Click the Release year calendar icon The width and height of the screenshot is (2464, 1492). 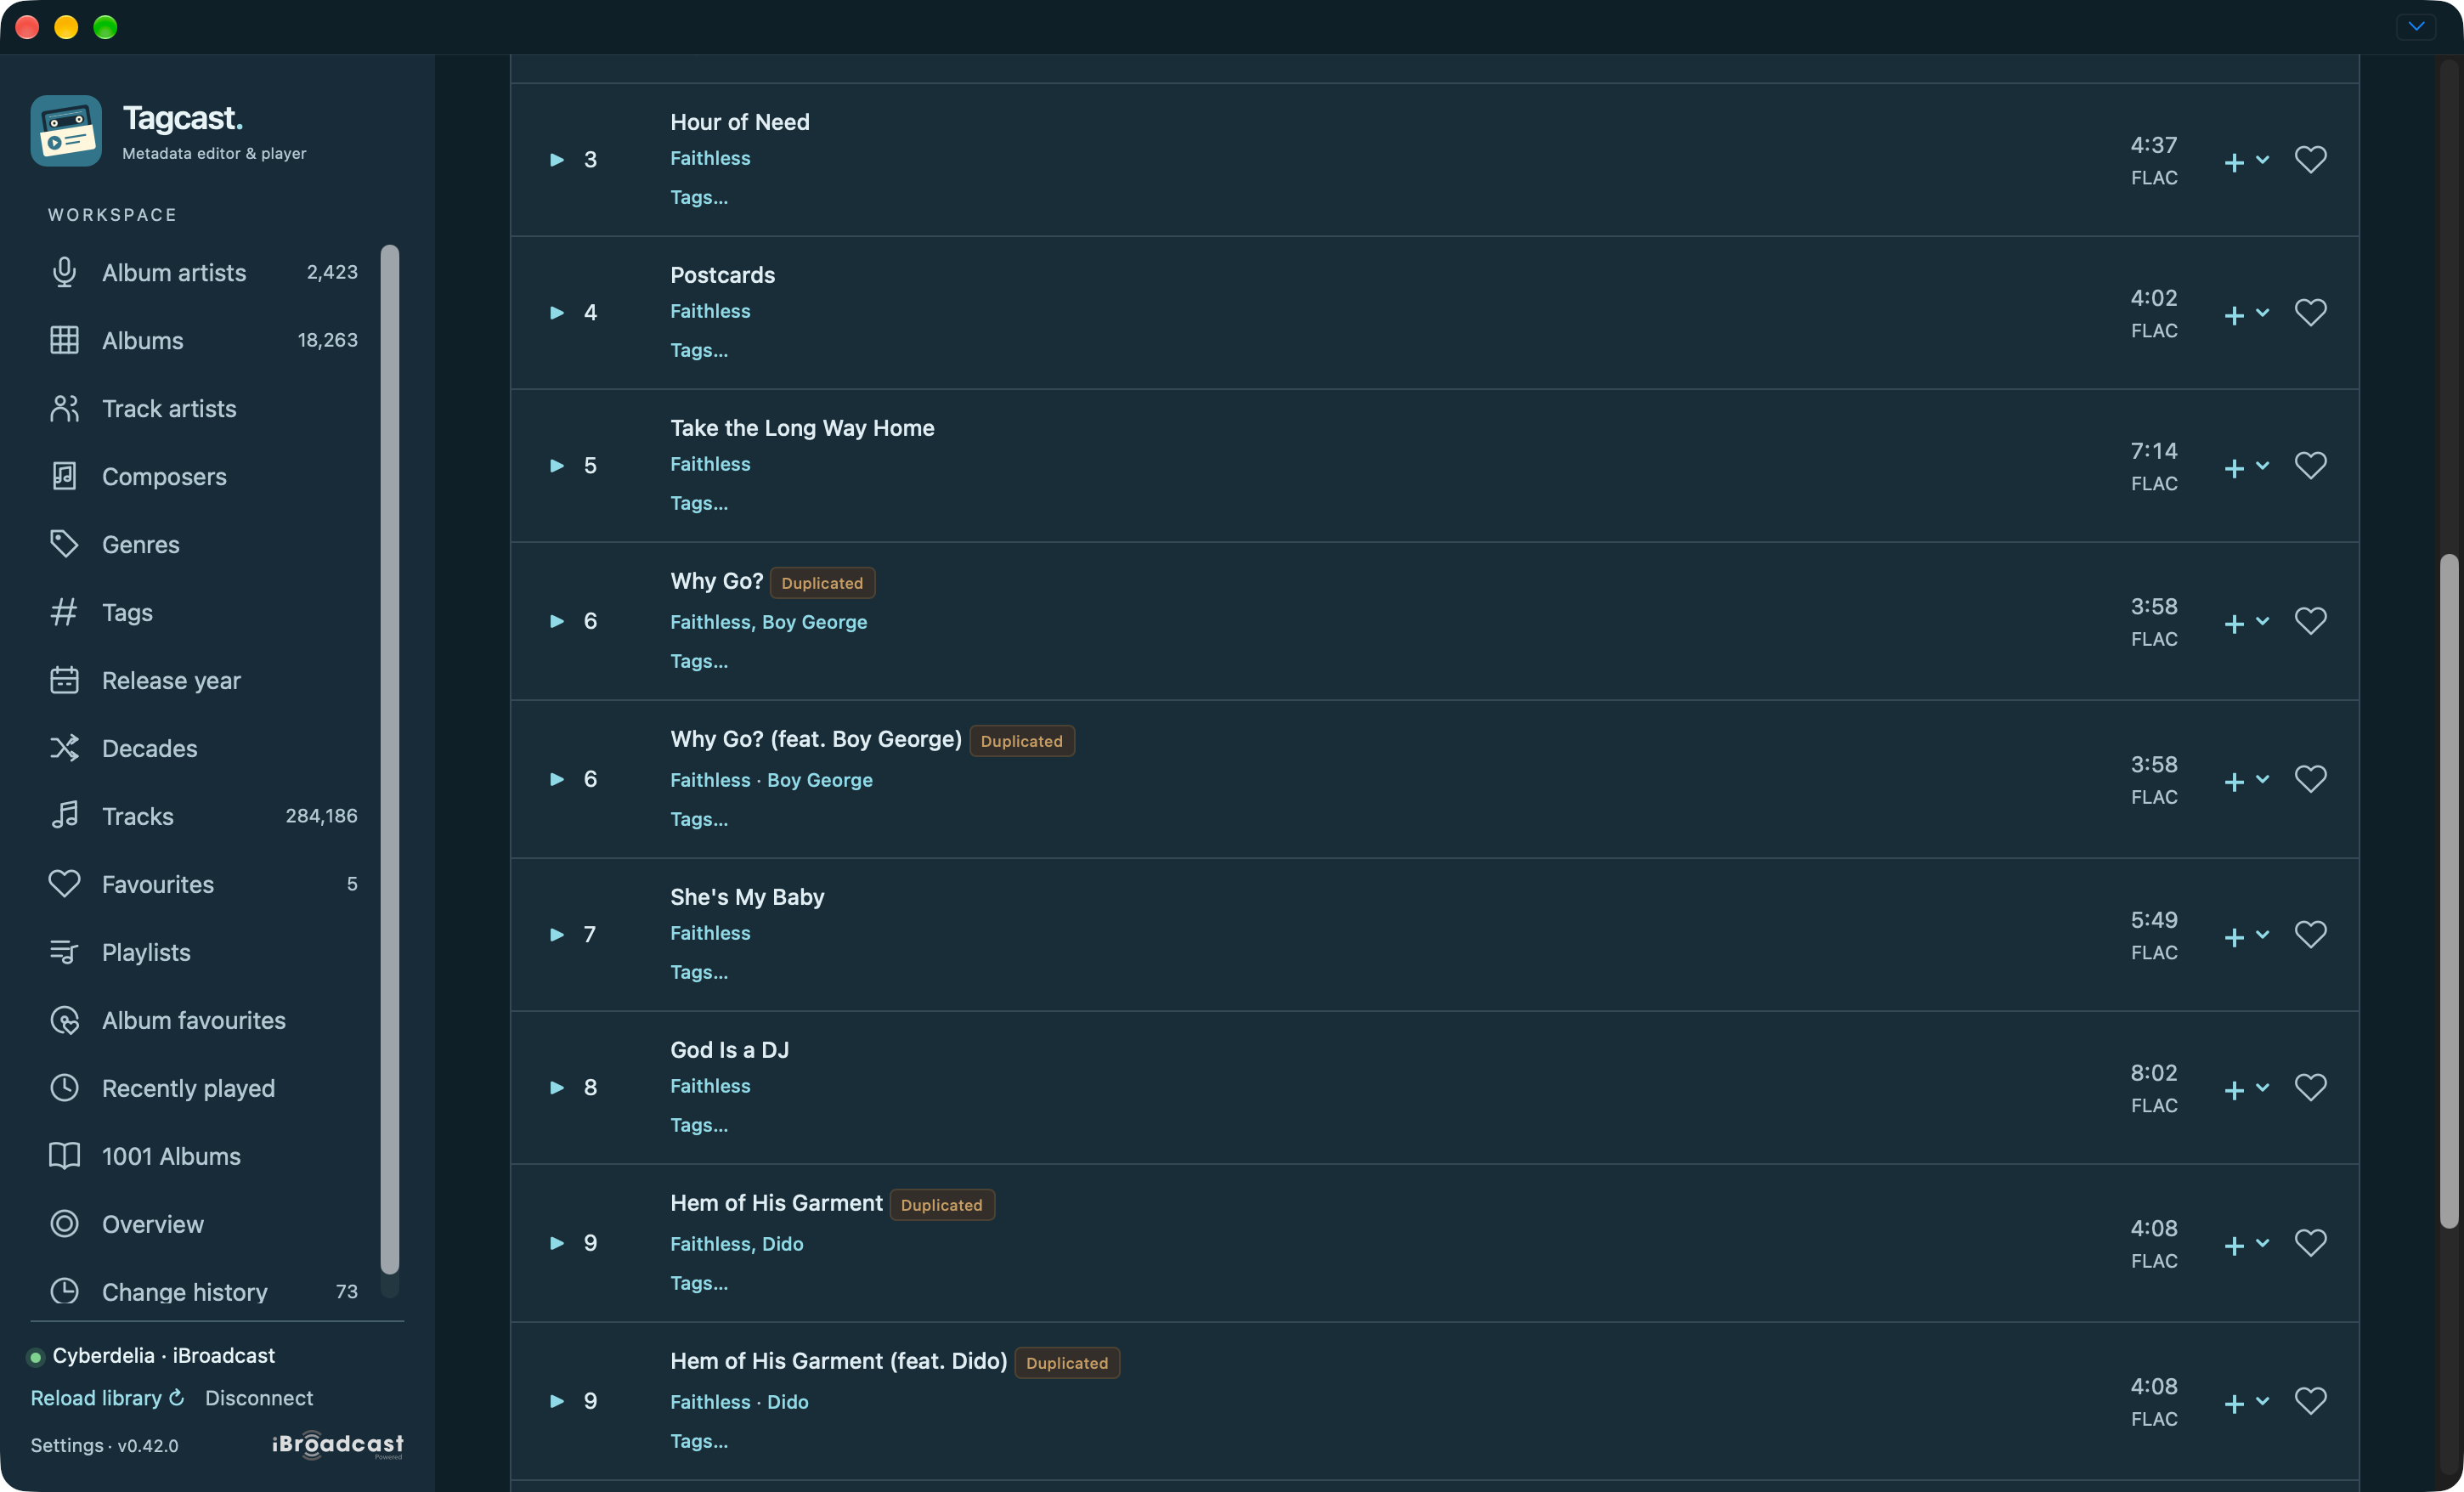64,680
